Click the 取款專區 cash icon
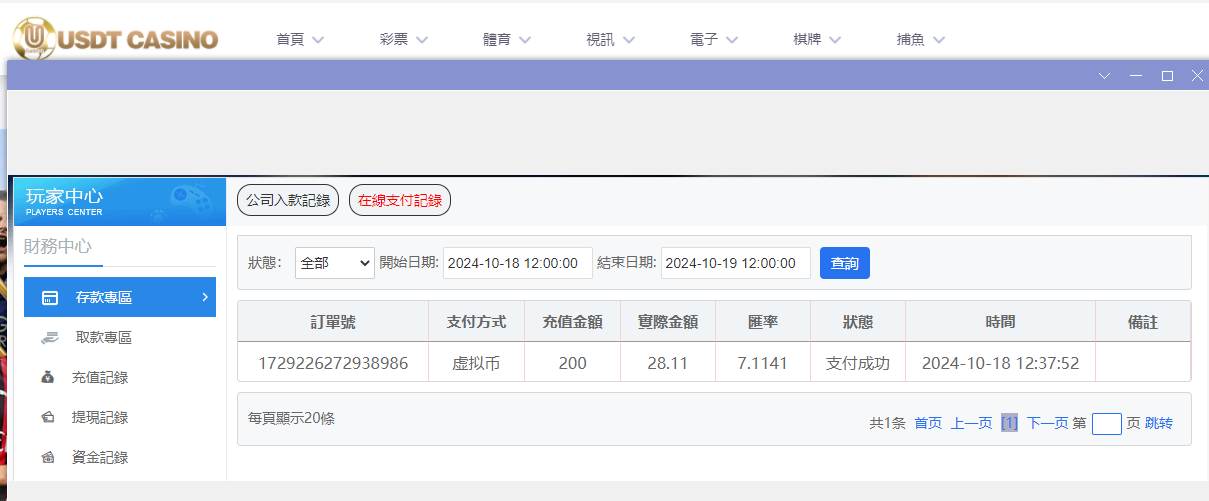Screen dimensions: 1209x501 coord(49,338)
